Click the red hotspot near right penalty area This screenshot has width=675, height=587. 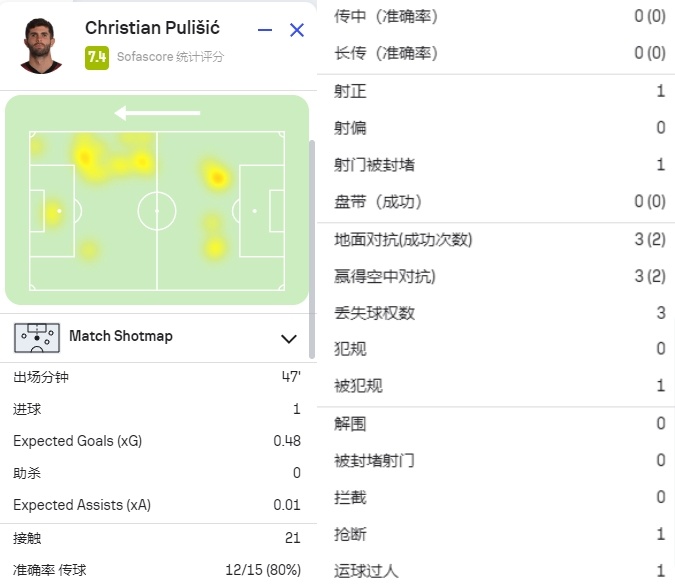pos(217,177)
